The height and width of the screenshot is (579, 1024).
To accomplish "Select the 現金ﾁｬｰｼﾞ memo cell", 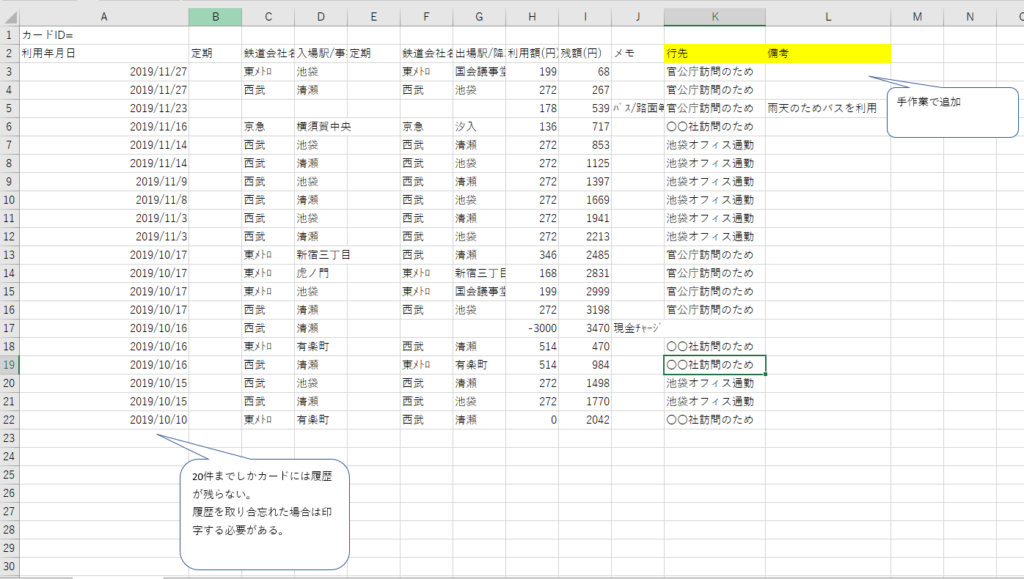I will 637,328.
